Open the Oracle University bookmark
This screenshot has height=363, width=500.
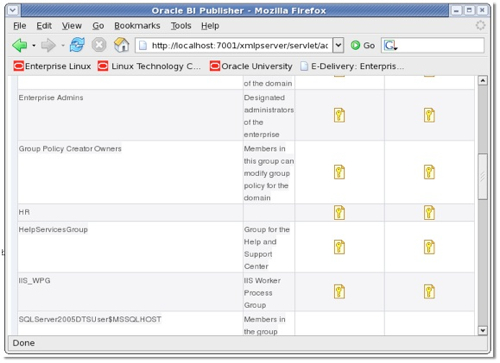pos(251,66)
